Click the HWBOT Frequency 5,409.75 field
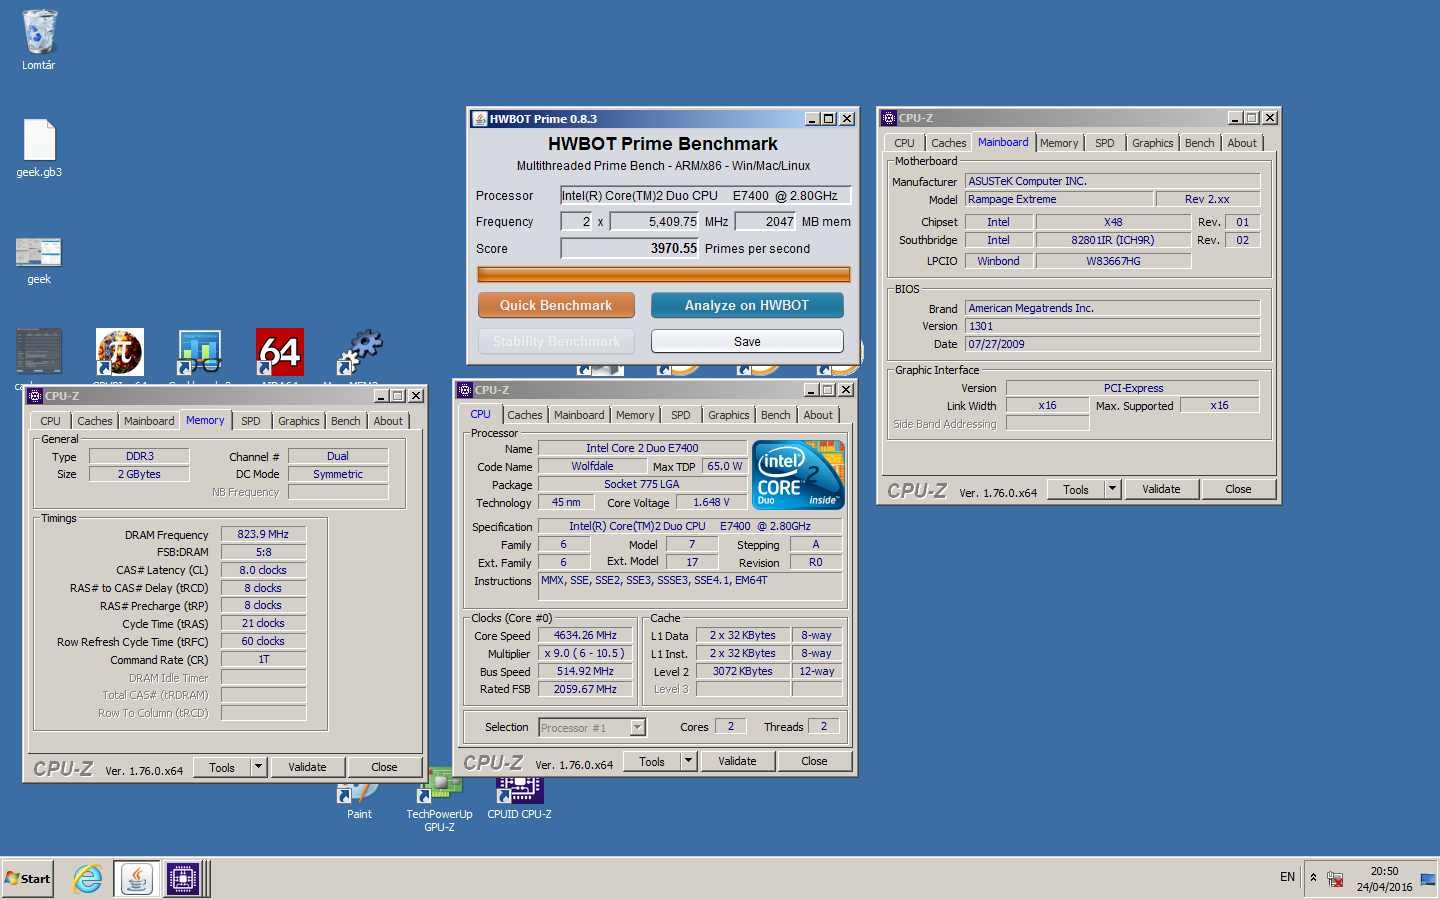This screenshot has height=900, width=1440. point(655,222)
